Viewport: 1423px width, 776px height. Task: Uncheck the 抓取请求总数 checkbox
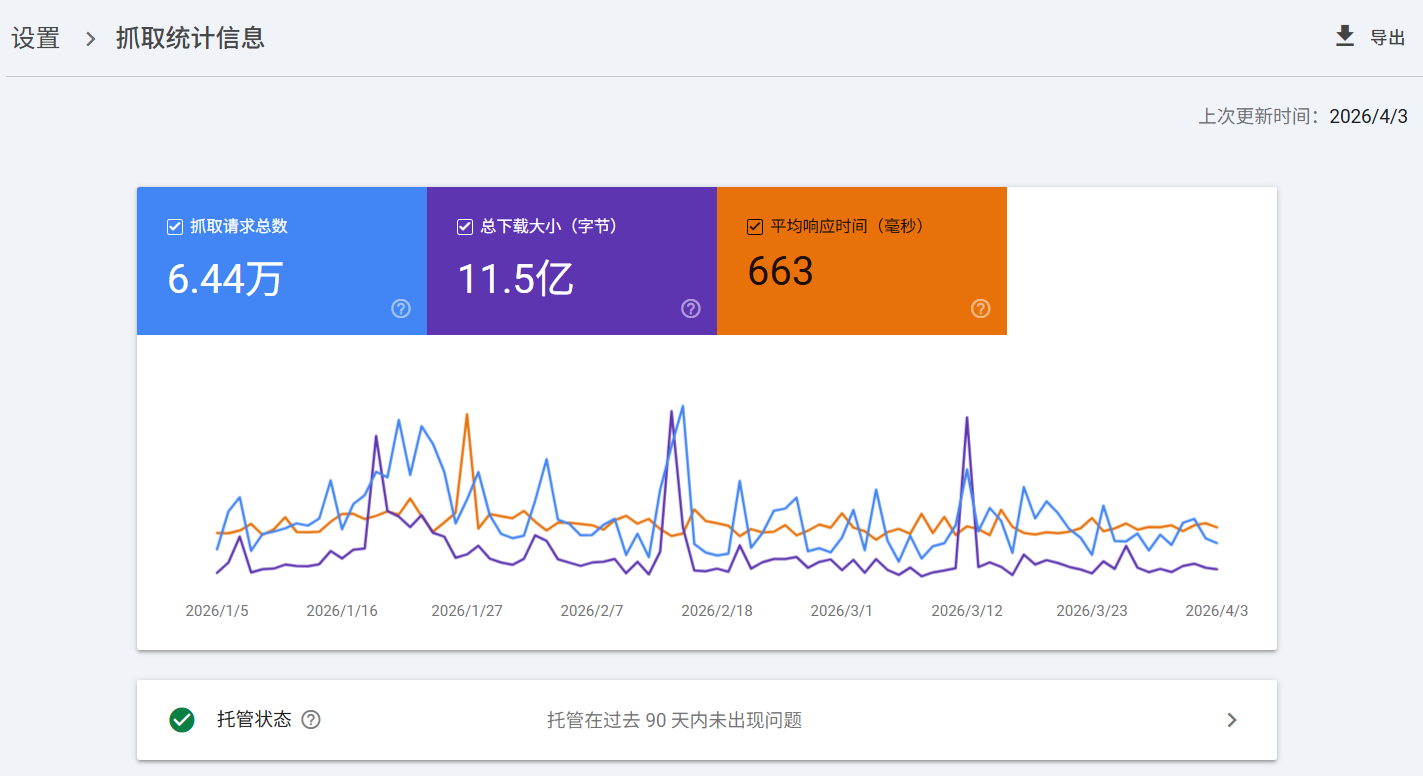pyautogui.click(x=175, y=227)
